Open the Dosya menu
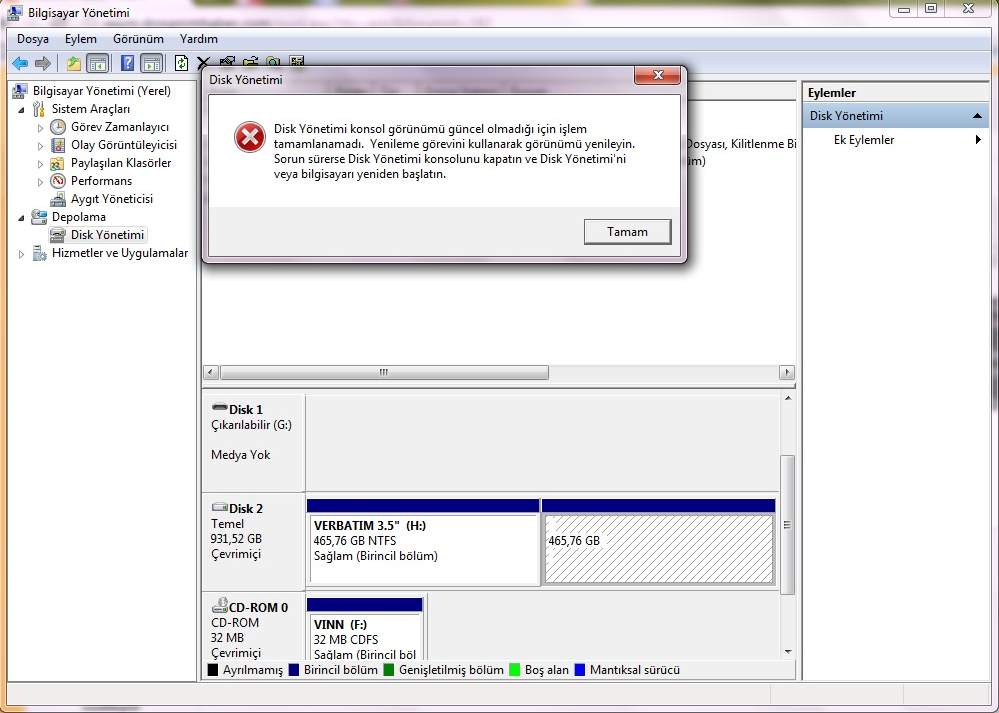Screen dimensions: 999x713 33,39
